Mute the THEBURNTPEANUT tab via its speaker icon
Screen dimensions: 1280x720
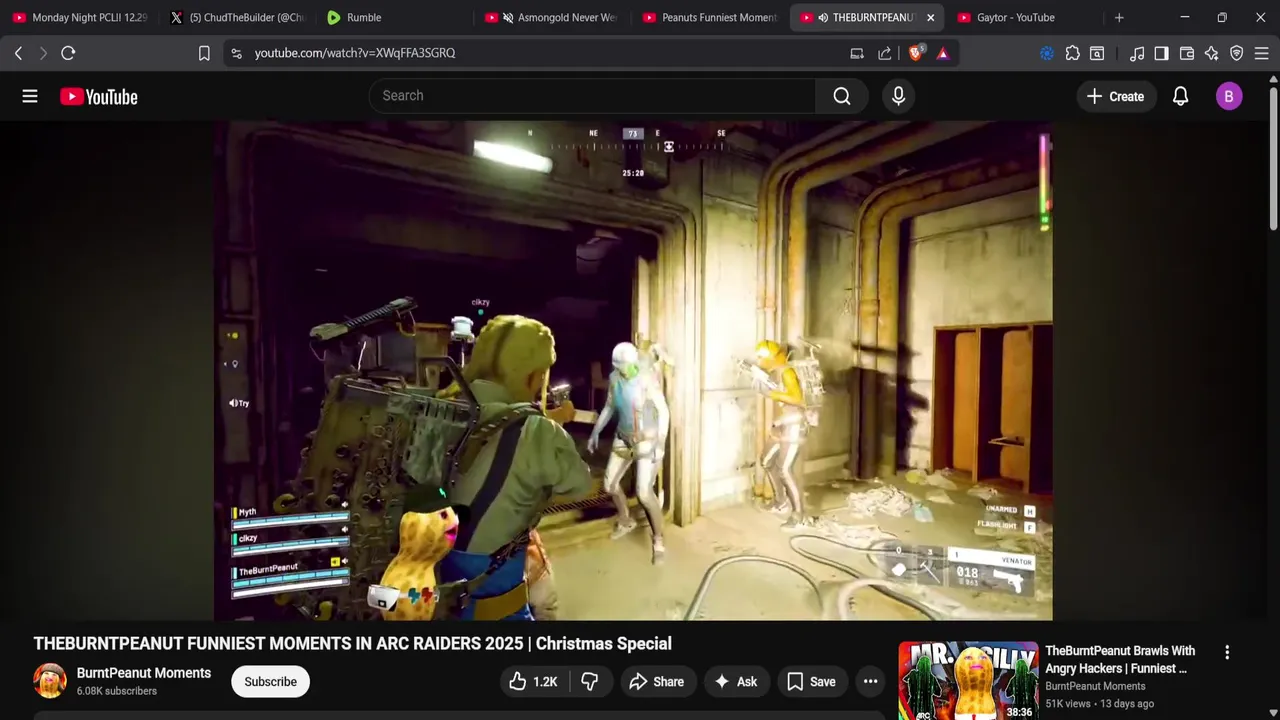822,17
